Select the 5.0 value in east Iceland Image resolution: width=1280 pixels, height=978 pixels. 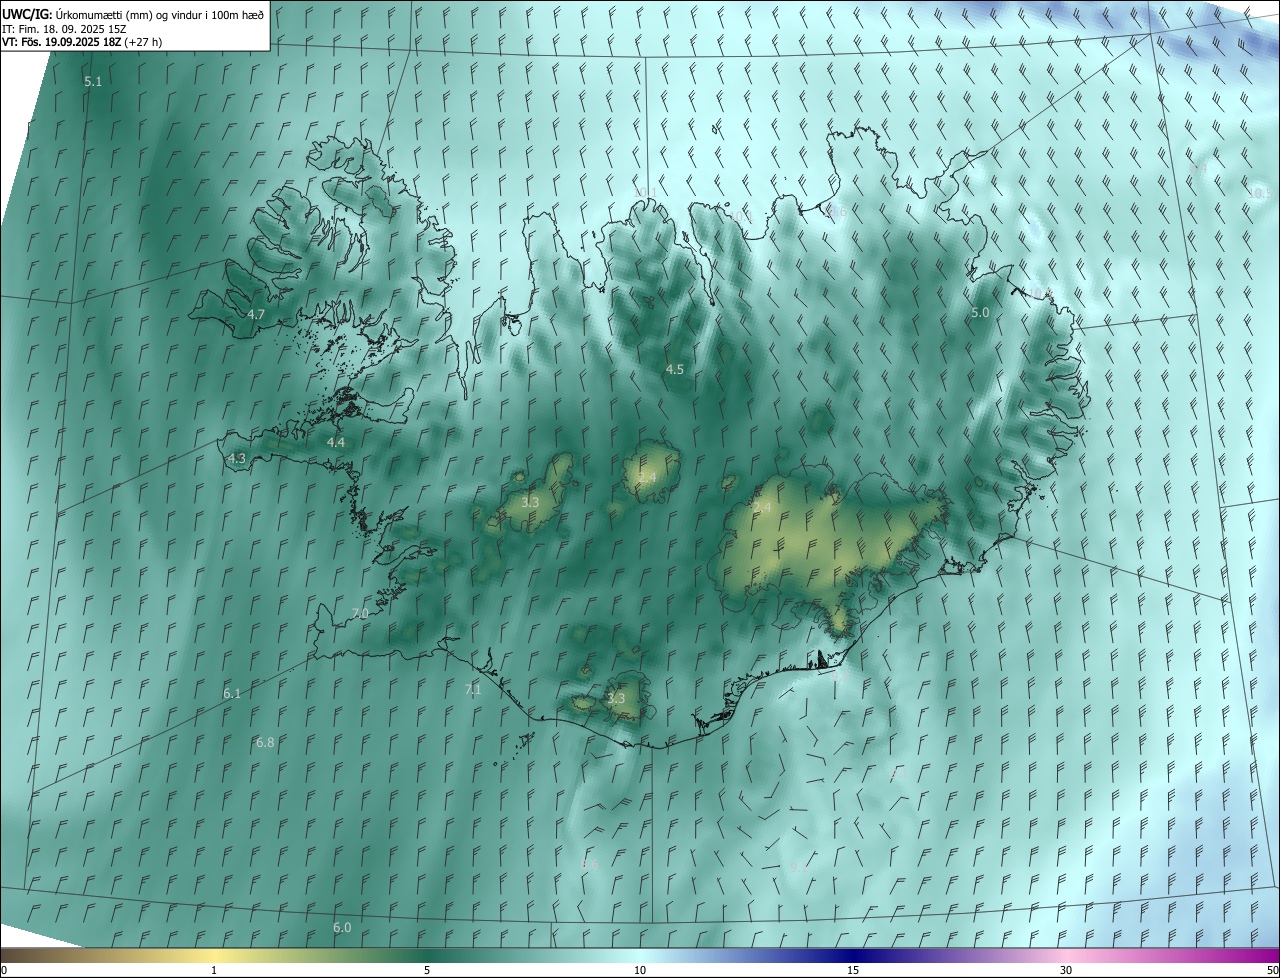click(x=980, y=313)
